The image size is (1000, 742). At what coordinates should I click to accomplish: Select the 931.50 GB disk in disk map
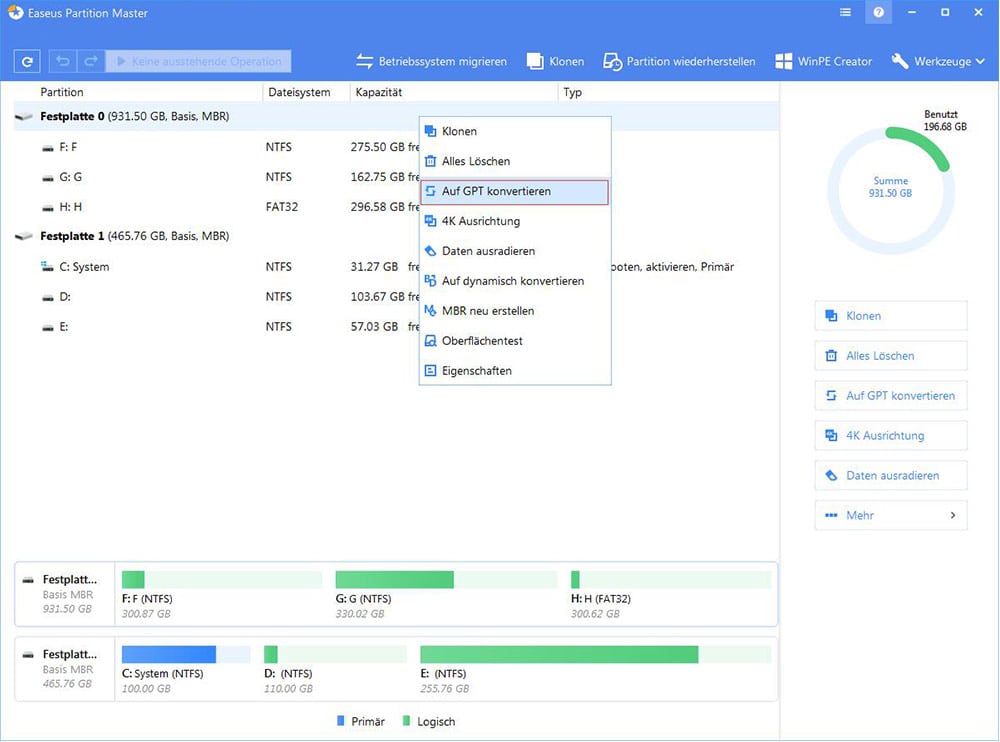[x=64, y=595]
